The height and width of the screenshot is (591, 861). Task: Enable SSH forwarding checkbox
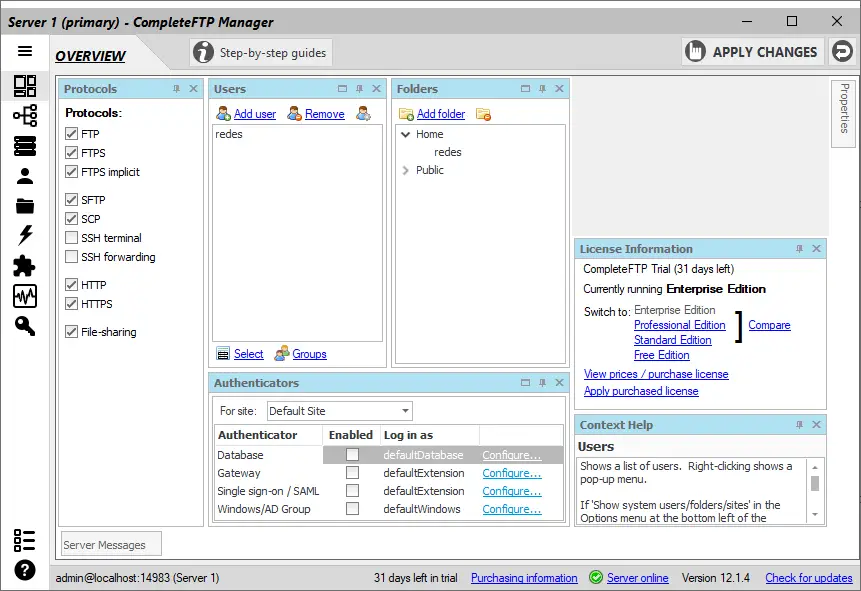71,257
